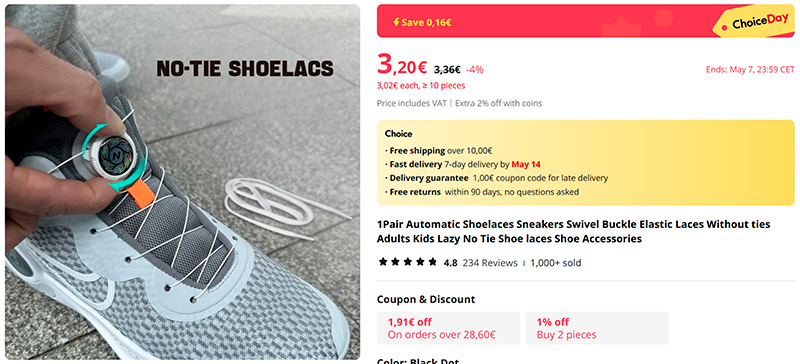This screenshot has height=364, width=800.
Task: Click the lightning bolt Save icon
Action: click(x=396, y=22)
